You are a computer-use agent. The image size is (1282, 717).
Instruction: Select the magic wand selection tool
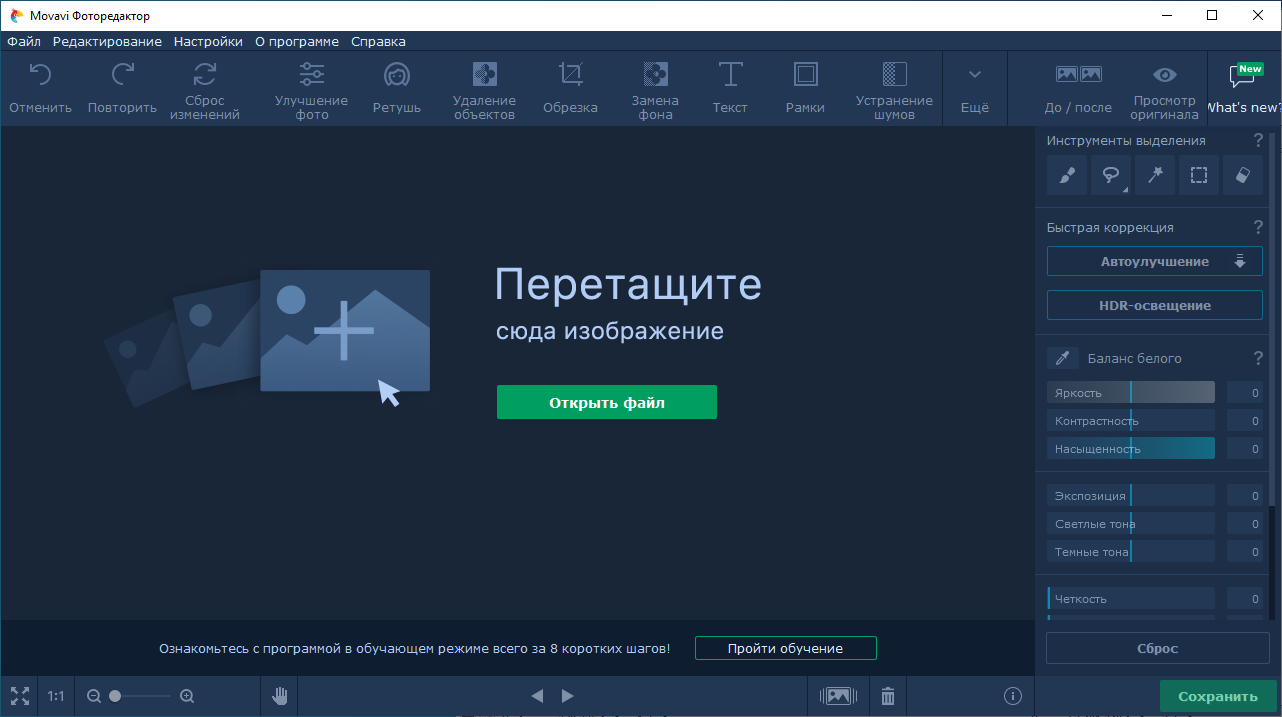(1155, 175)
